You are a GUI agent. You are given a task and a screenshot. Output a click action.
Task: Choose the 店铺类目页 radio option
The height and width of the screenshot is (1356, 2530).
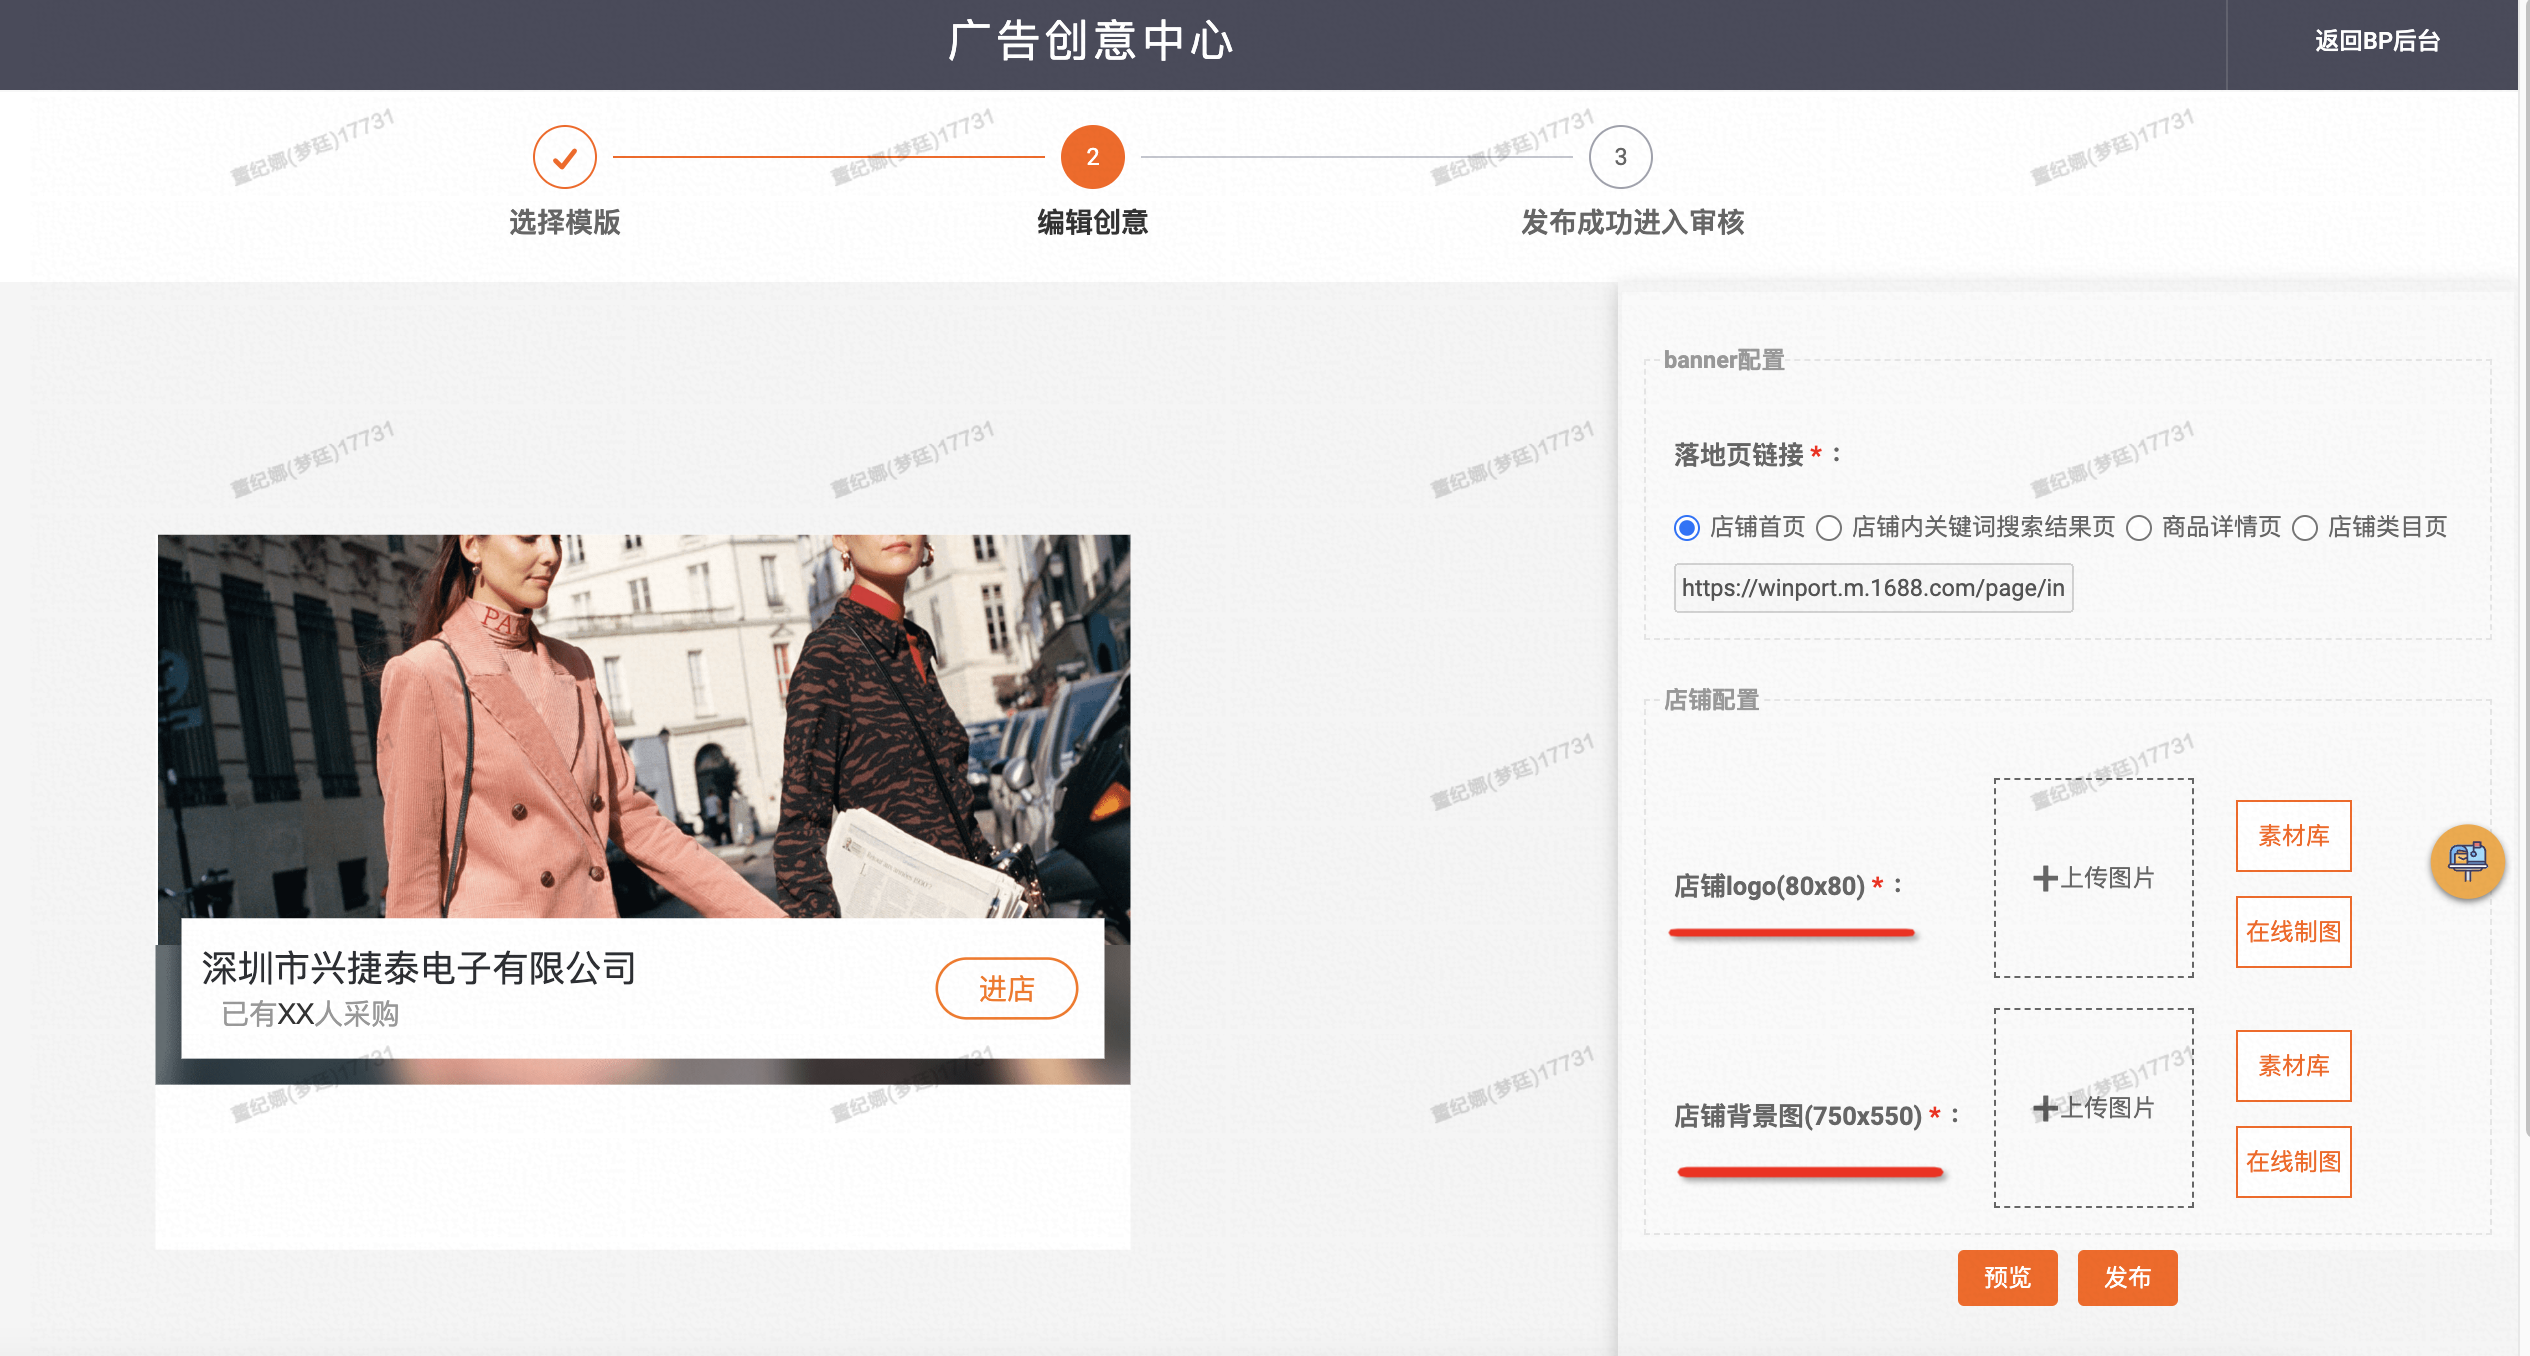[x=2305, y=528]
